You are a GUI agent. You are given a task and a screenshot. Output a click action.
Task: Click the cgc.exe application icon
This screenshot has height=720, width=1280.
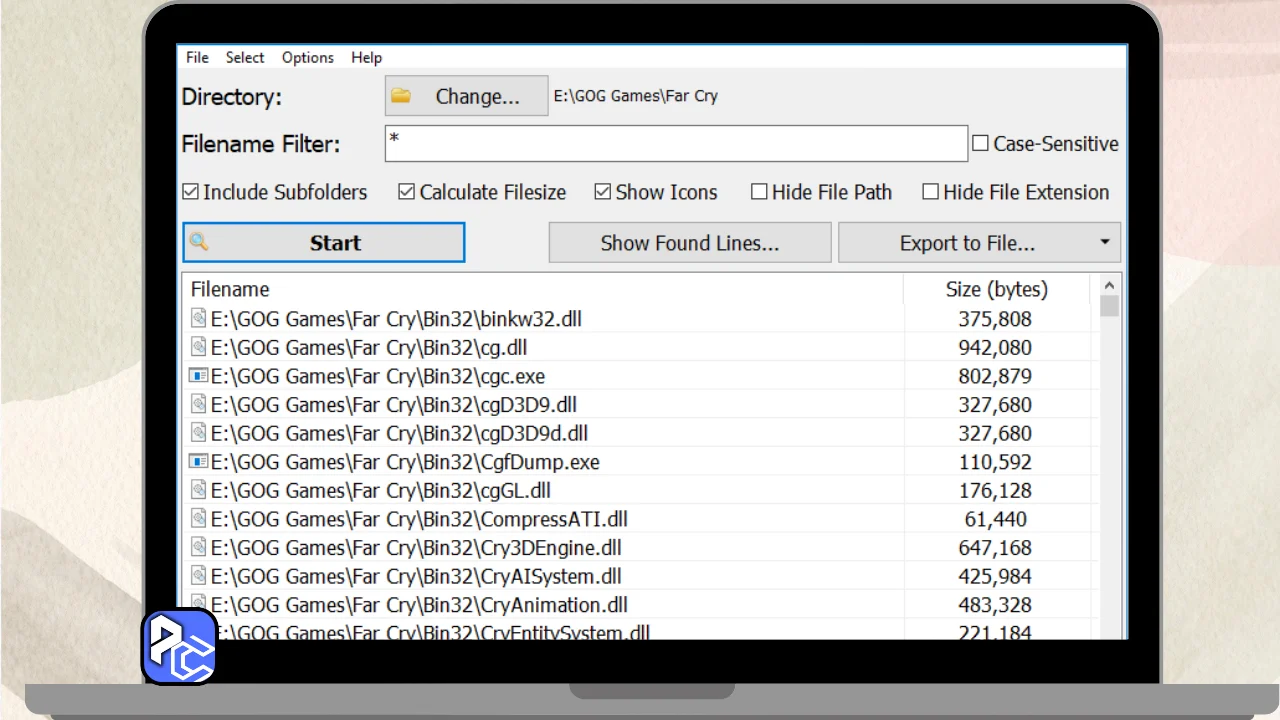pos(198,376)
